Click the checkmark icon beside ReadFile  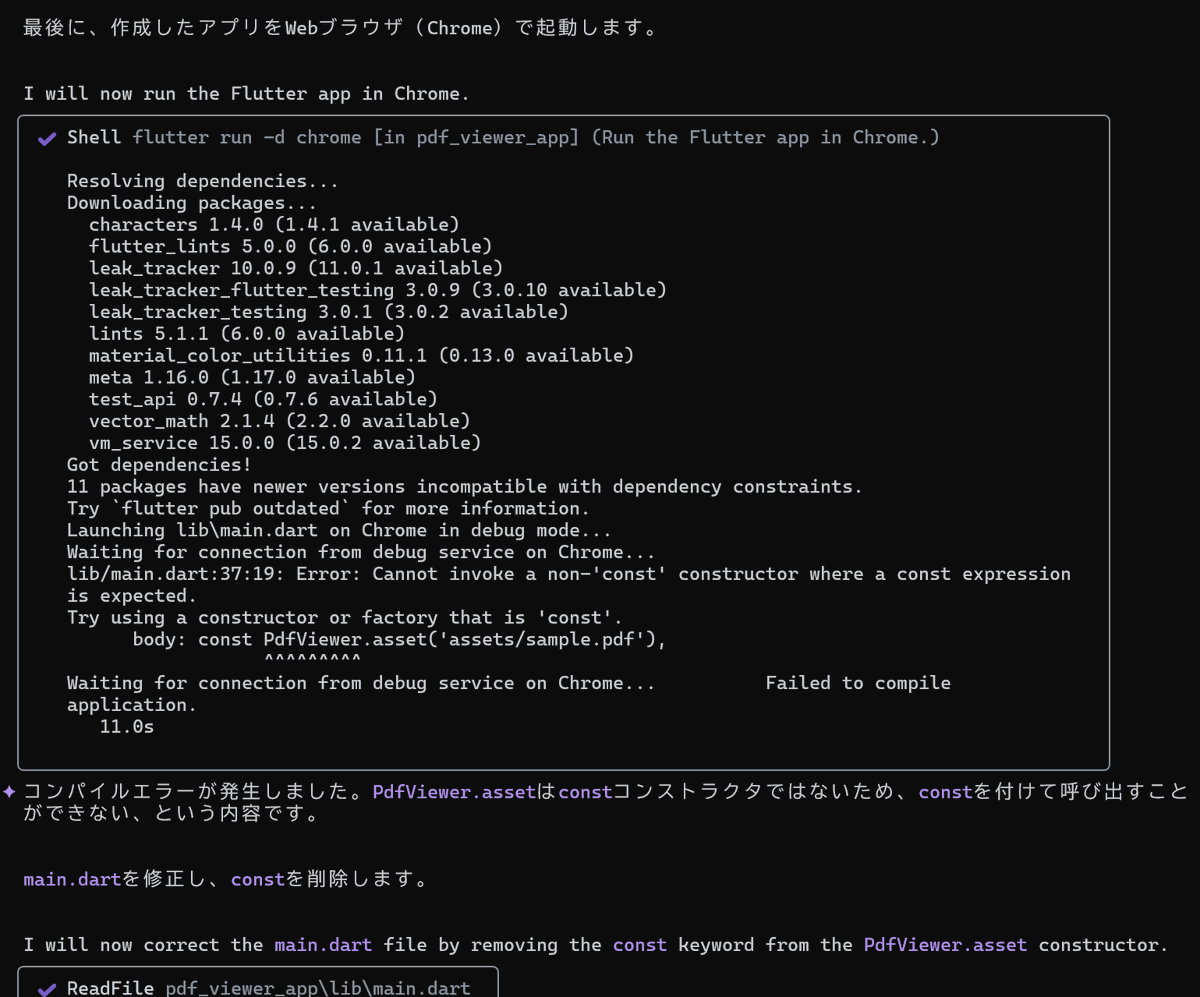(x=46, y=989)
